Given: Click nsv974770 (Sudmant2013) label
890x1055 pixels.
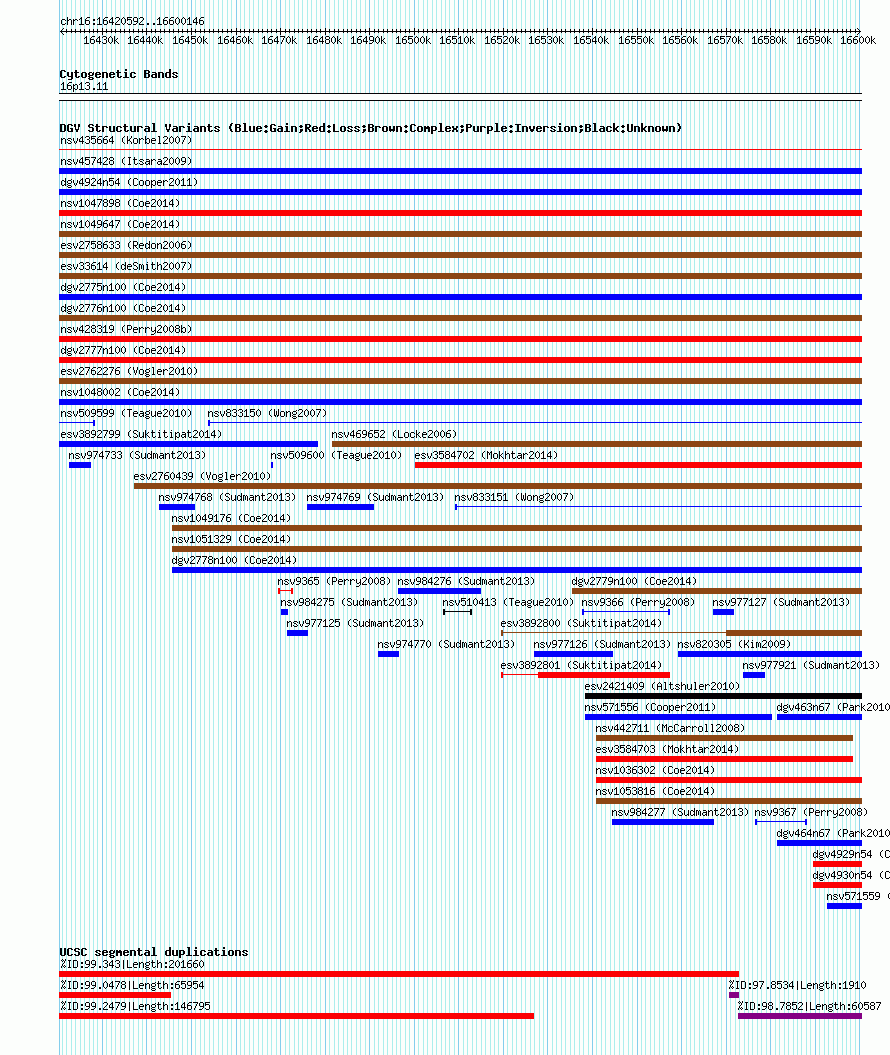Looking at the screenshot, I should point(447,644).
